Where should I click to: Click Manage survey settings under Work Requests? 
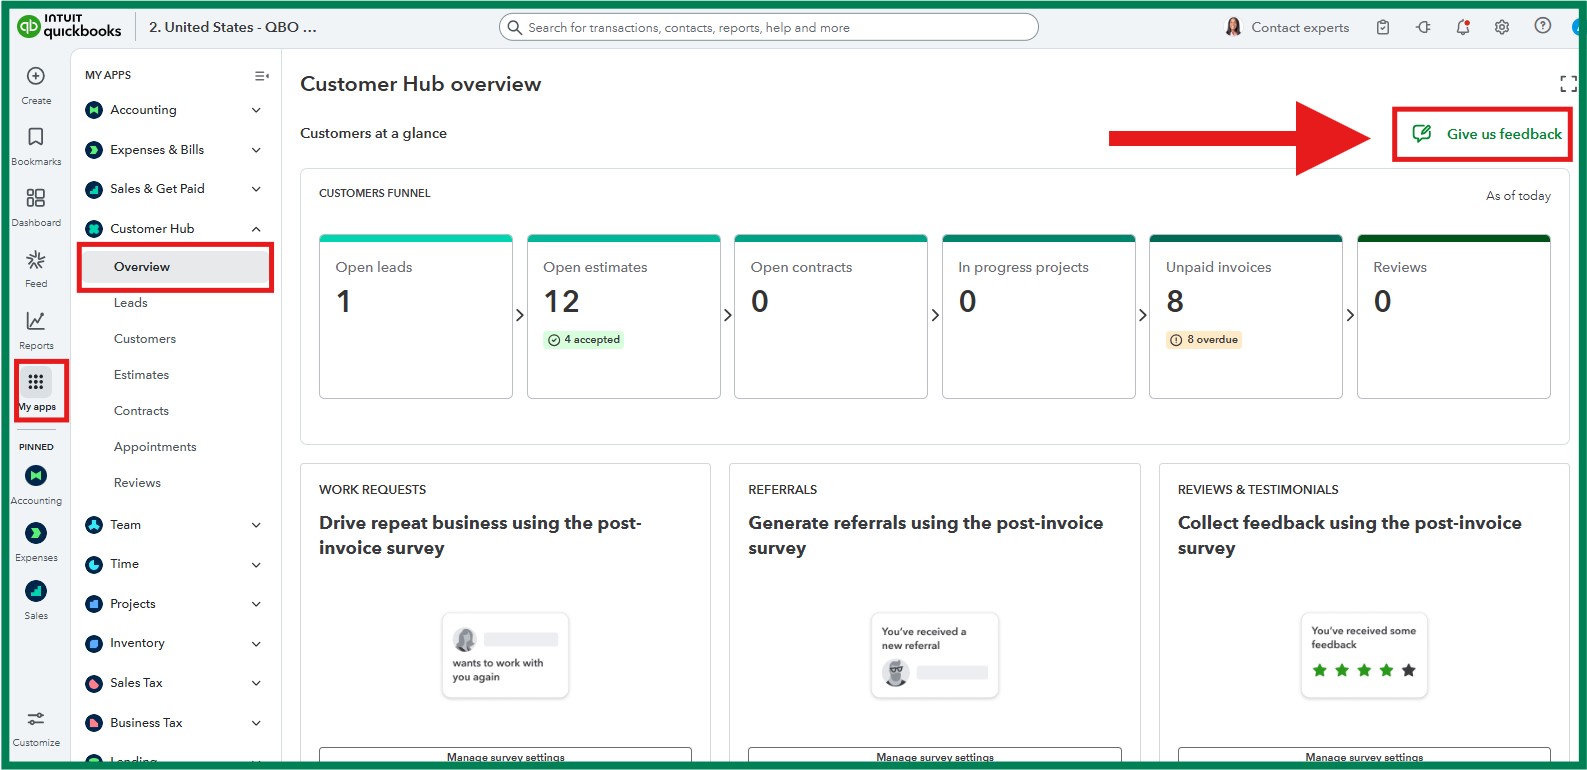coord(505,757)
